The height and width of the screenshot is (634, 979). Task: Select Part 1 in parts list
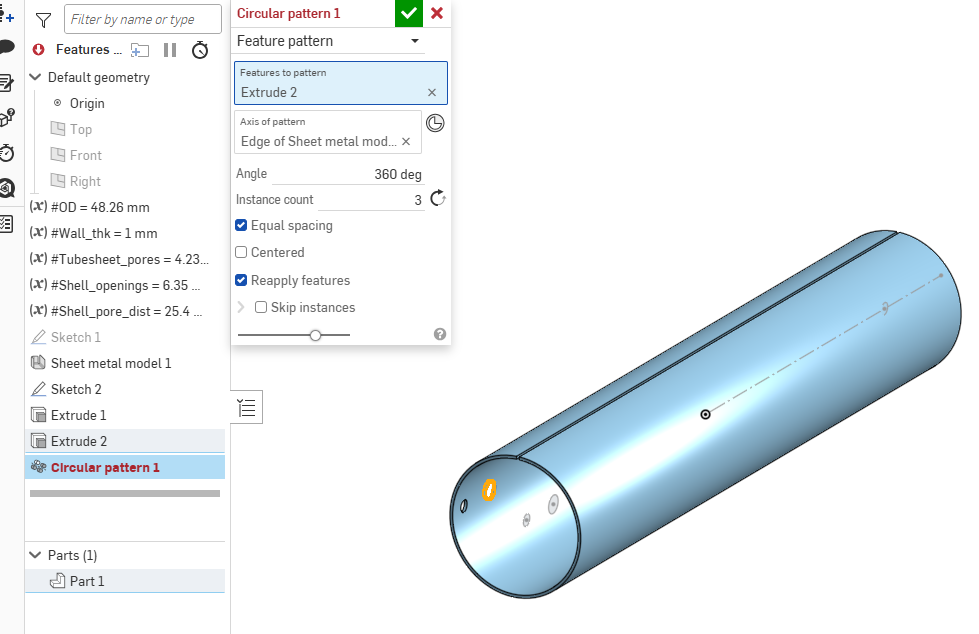click(x=125, y=581)
